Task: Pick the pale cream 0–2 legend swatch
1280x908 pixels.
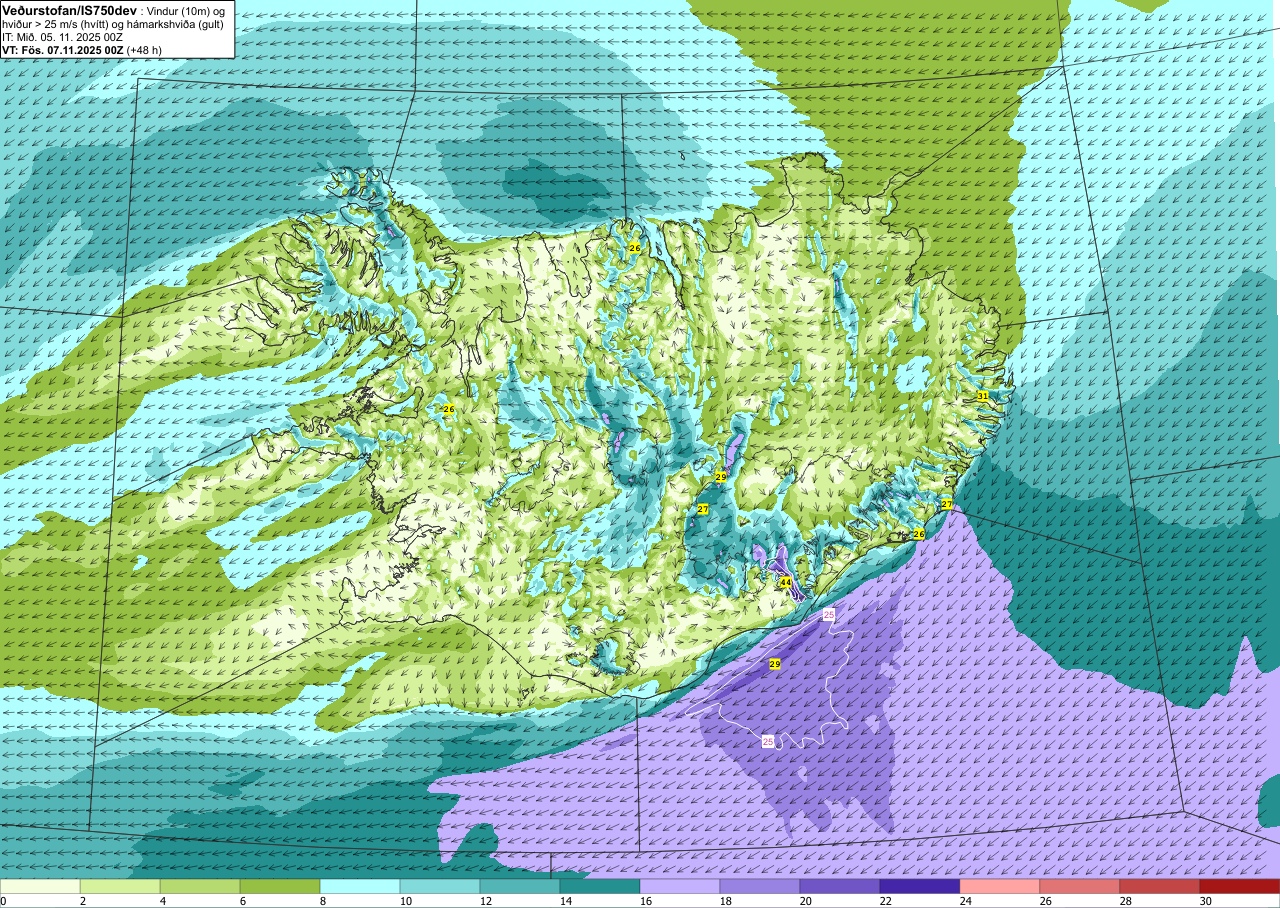Action: 40,886
